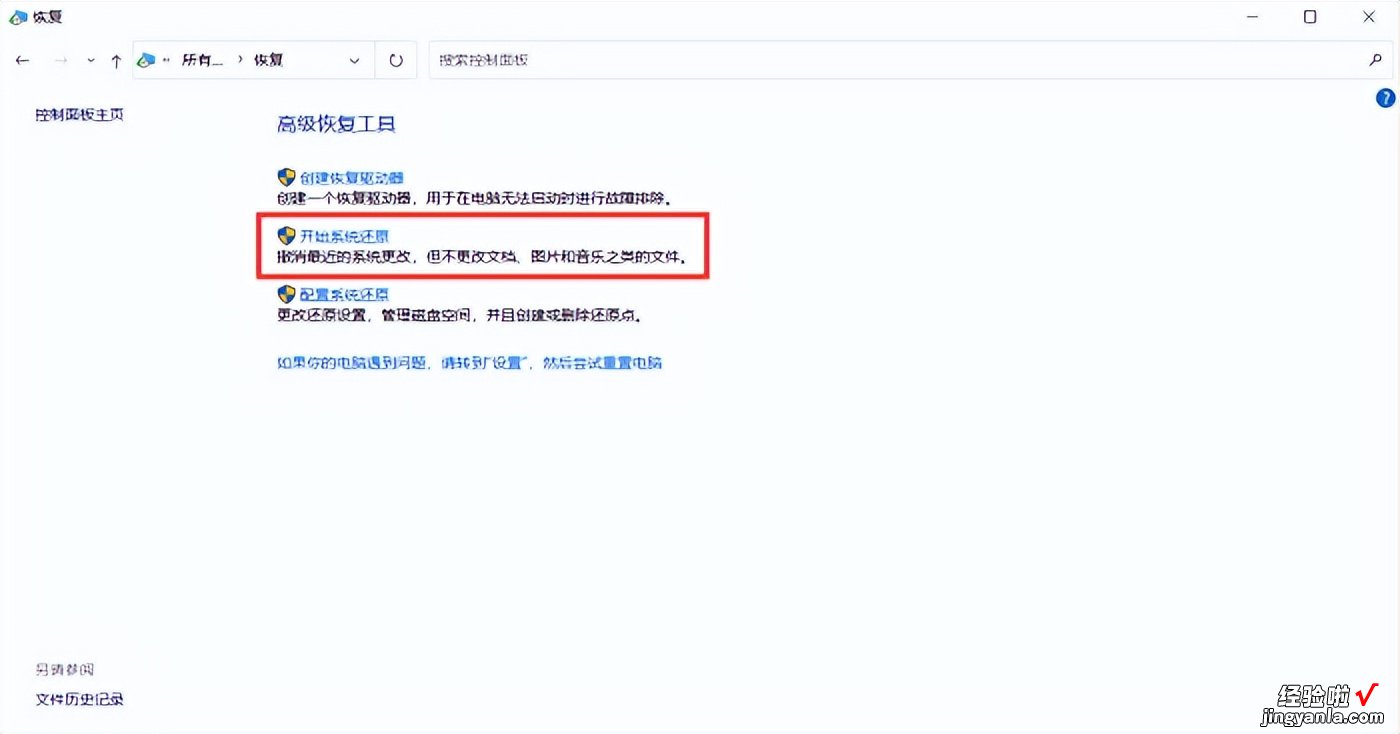Image resolution: width=1400 pixels, height=734 pixels.
Task: Go up one level with up arrow
Action: tap(116, 61)
